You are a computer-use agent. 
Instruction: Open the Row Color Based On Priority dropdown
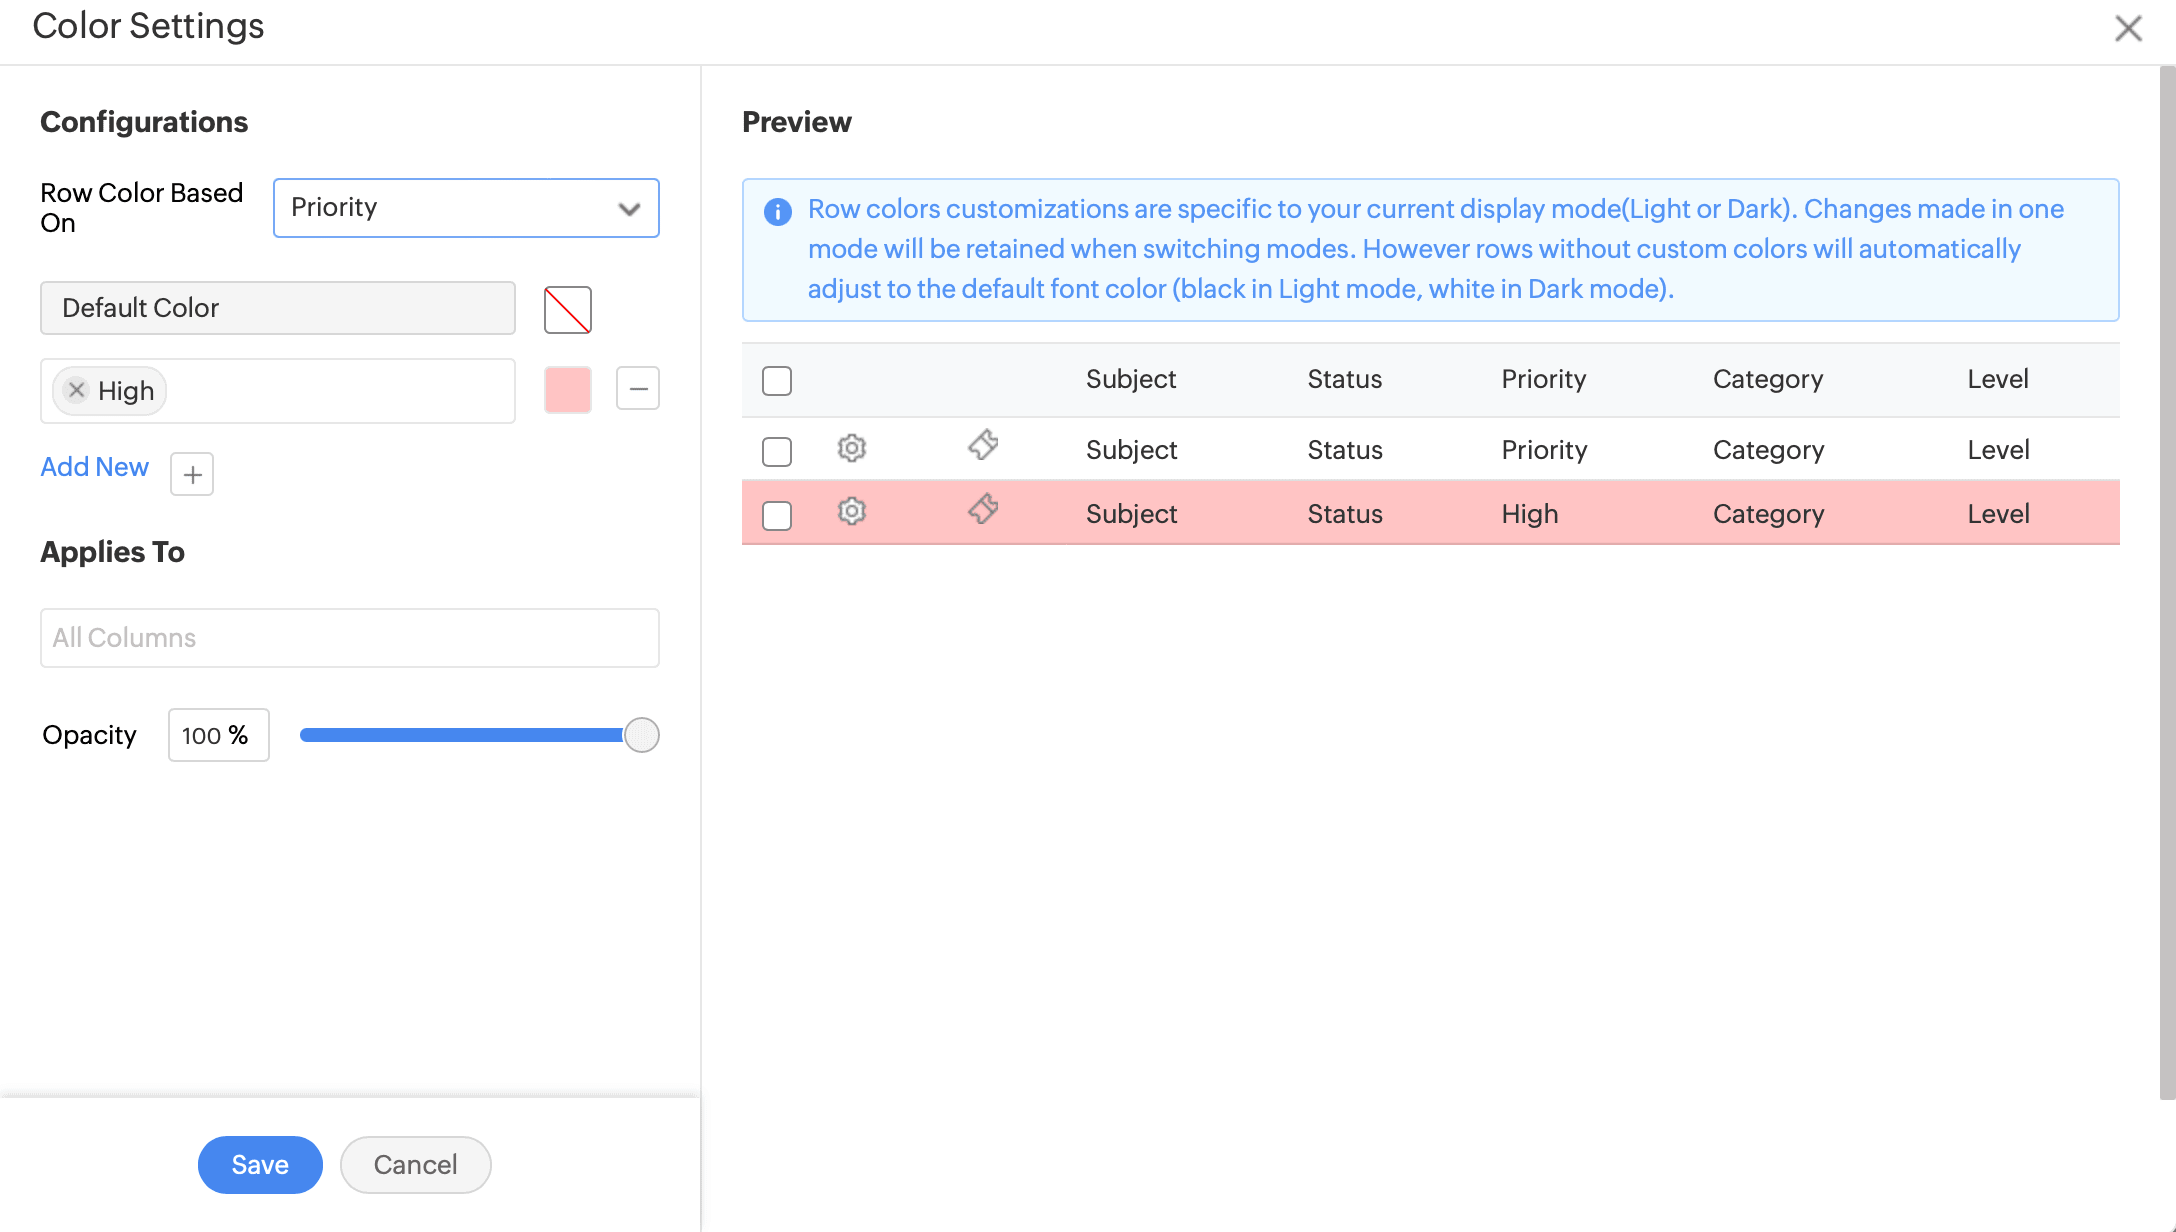pyautogui.click(x=466, y=208)
